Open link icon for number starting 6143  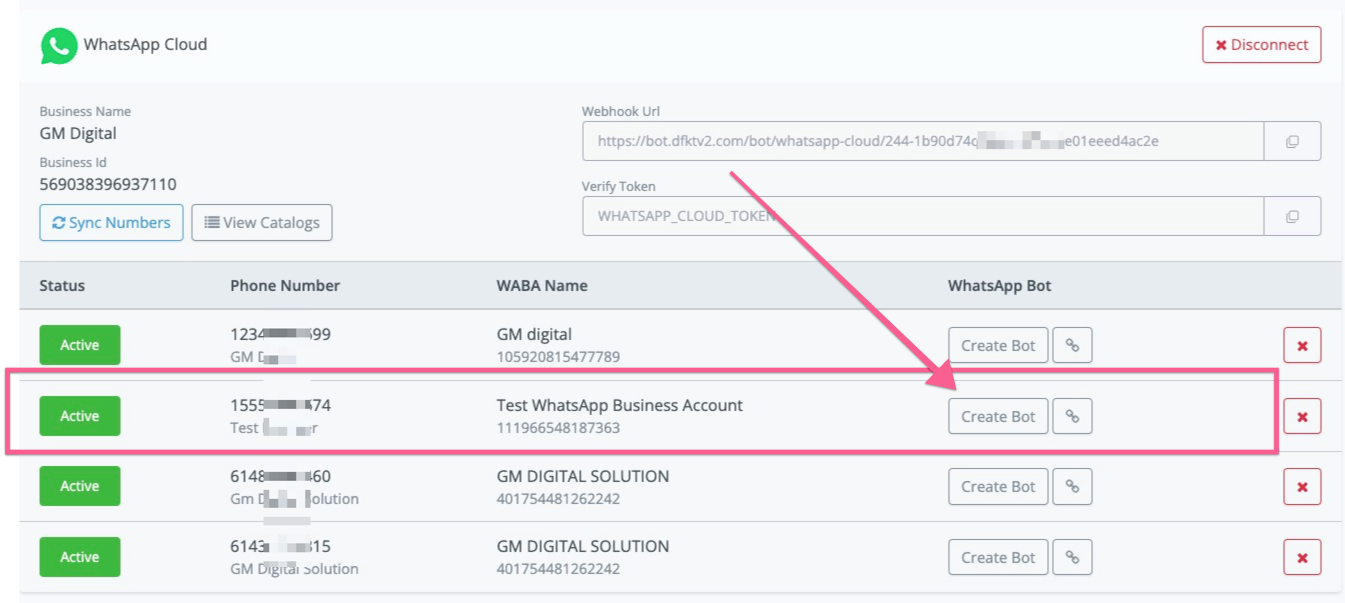(1072, 557)
